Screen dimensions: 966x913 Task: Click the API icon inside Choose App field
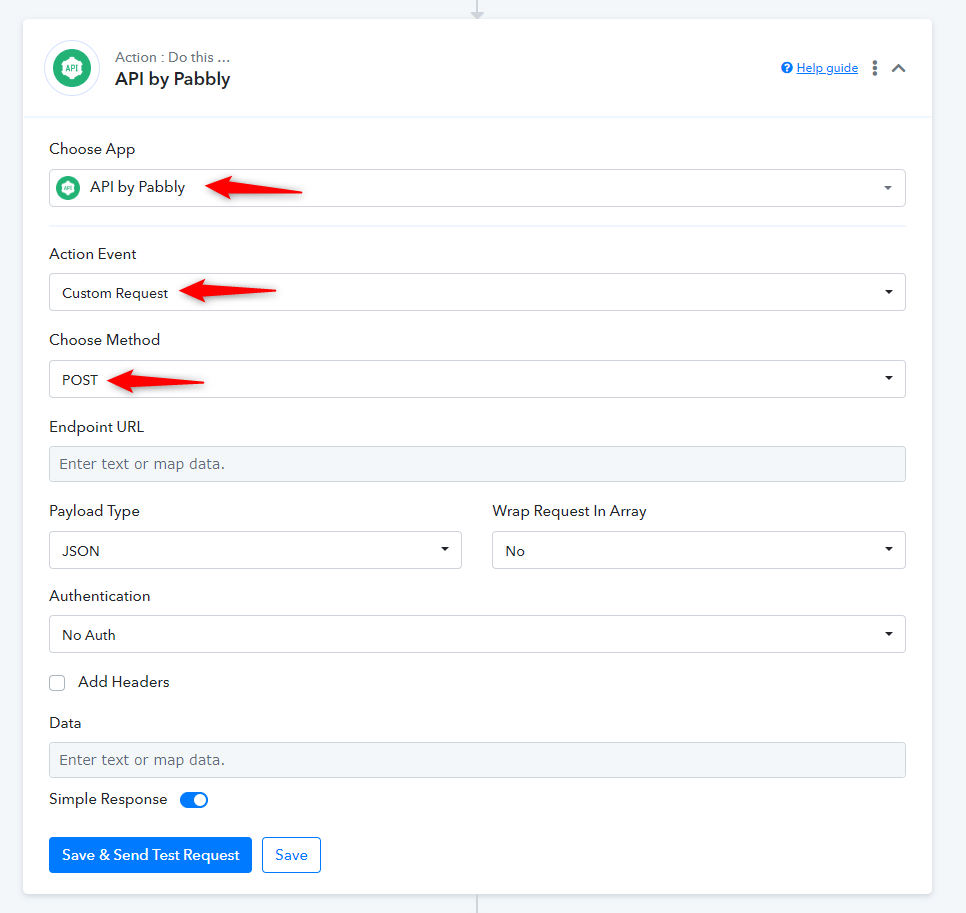click(68, 188)
